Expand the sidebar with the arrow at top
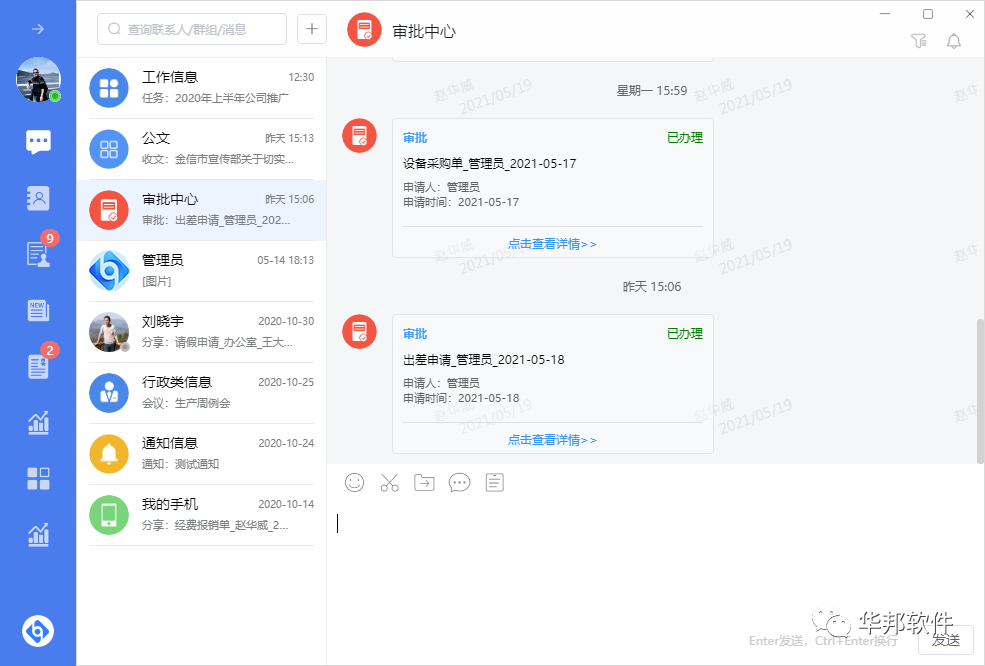Image resolution: width=985 pixels, height=666 pixels. [x=37, y=28]
